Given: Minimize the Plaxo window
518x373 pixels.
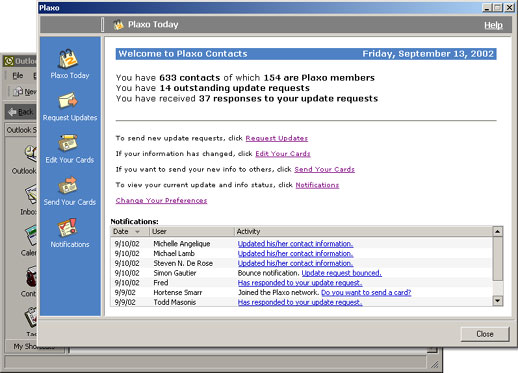Looking at the screenshot, I should click(487, 8).
